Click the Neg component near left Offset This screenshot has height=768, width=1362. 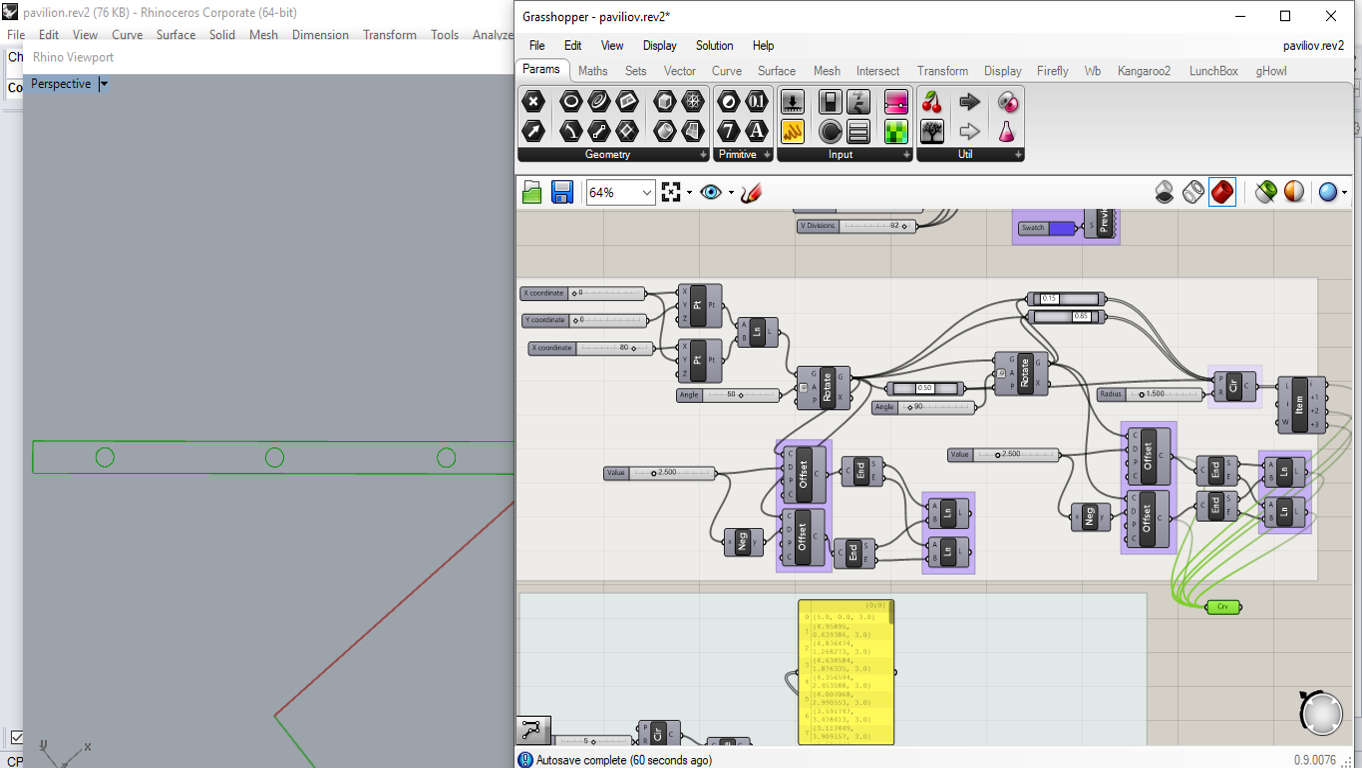(743, 542)
